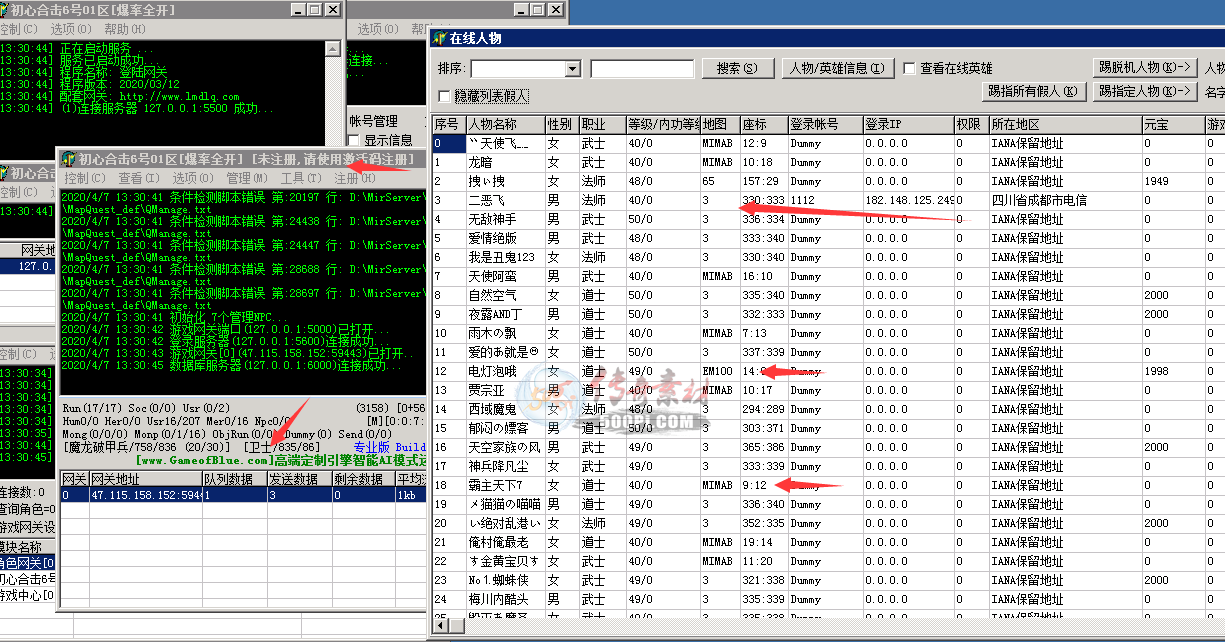The image size is (1225, 642).
Task: Sort by 登录帐号 column header
Action: pos(825,125)
